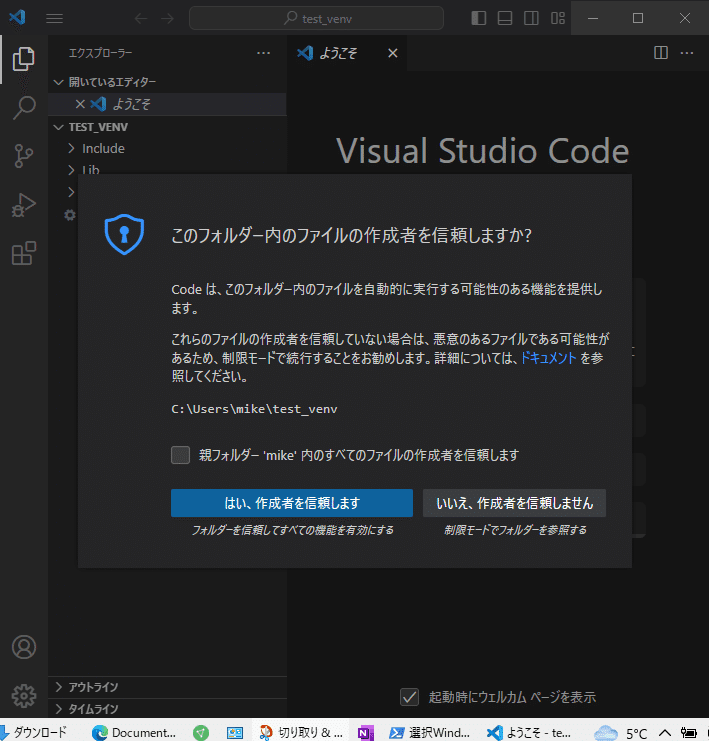Go back with the left arrow
Screen dimensions: 709x741
[x=141, y=18]
